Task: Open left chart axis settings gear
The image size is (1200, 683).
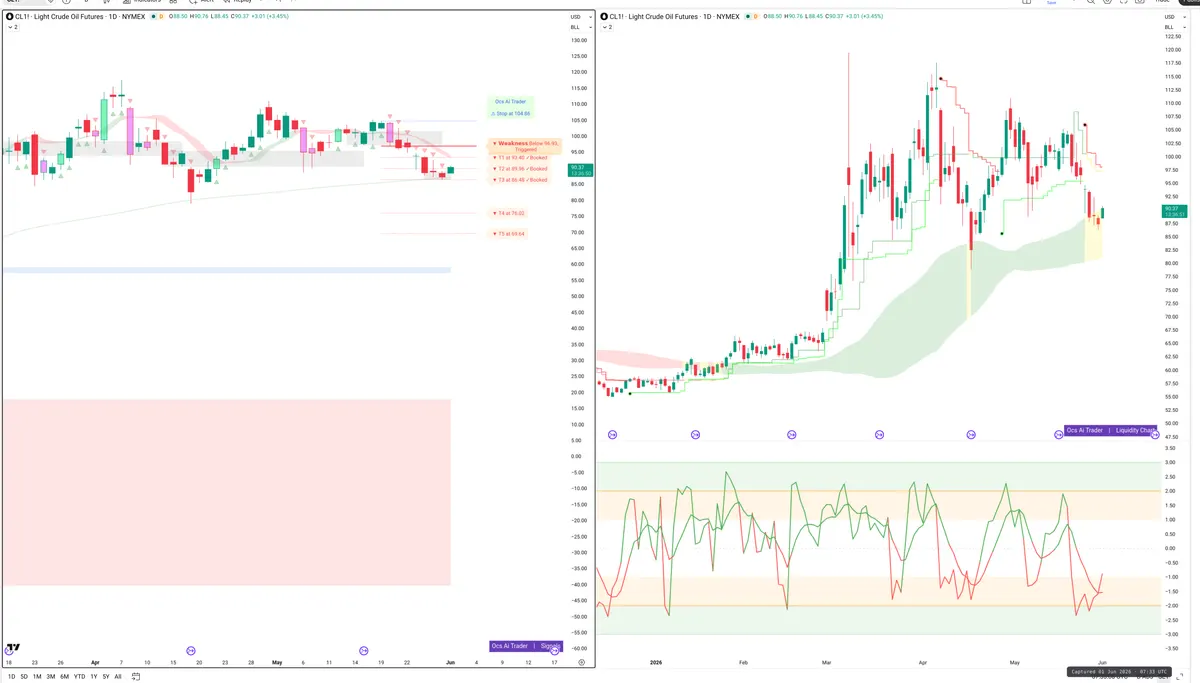Action: pyautogui.click(x=581, y=662)
